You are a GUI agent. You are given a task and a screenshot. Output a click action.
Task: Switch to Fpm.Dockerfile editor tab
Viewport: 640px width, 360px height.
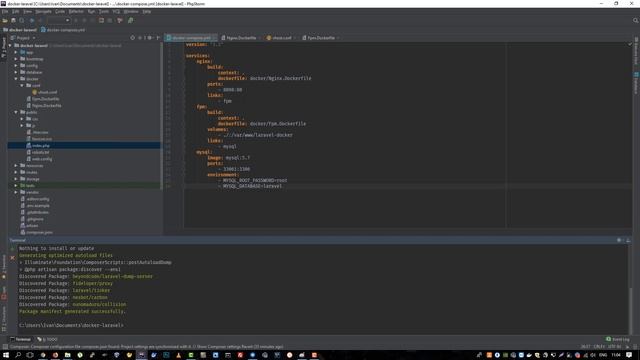[x=321, y=38]
